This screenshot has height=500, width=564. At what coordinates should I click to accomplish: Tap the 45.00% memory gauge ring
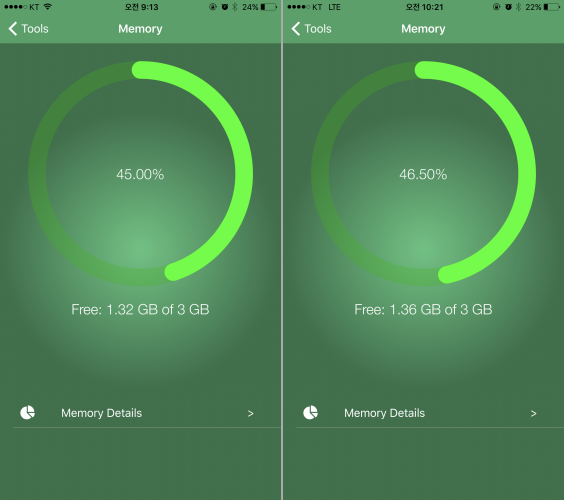tap(140, 173)
